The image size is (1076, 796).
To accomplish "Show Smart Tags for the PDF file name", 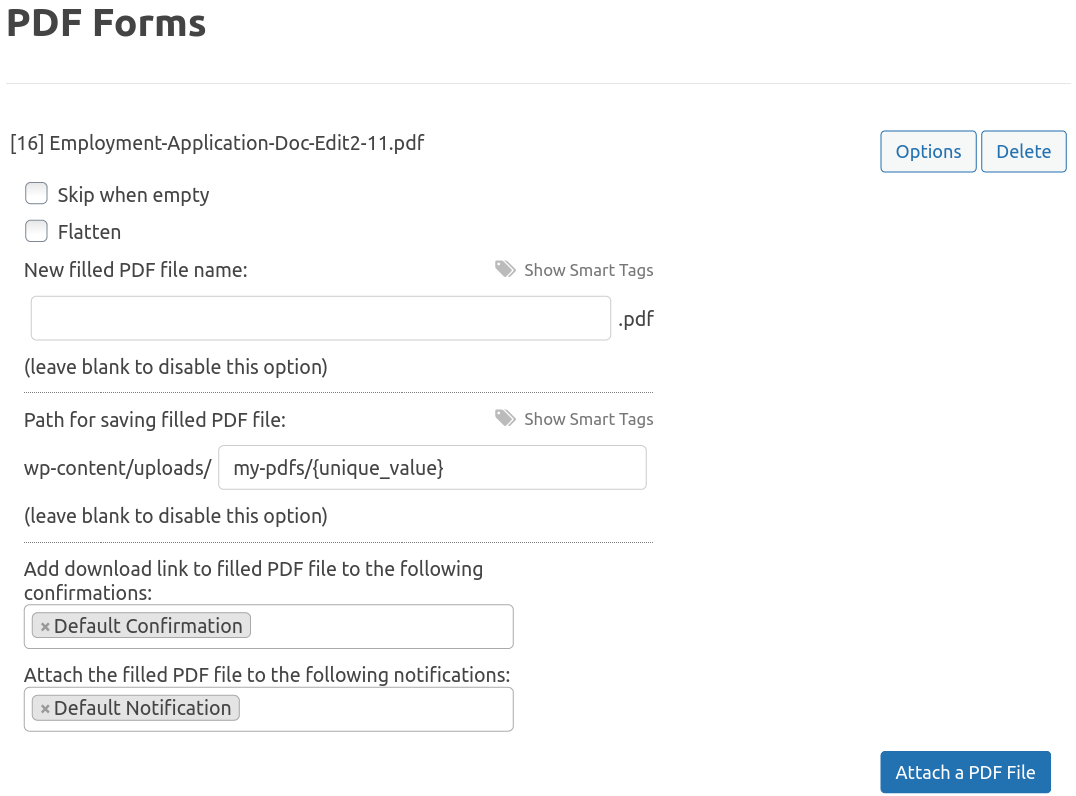I will [588, 270].
